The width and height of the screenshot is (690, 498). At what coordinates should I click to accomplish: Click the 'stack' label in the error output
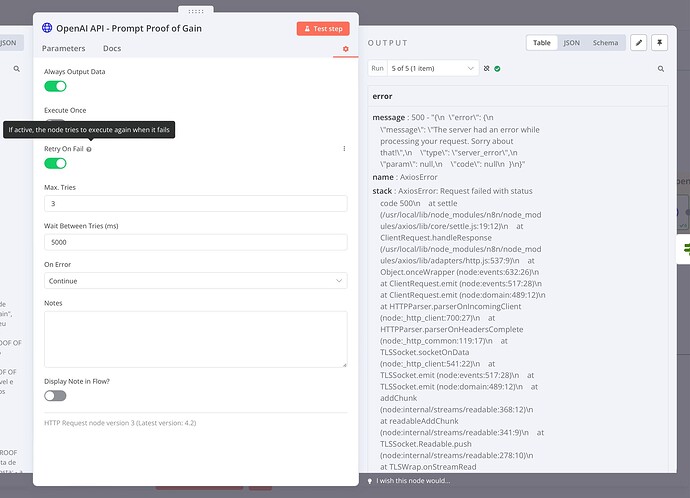[x=382, y=191]
